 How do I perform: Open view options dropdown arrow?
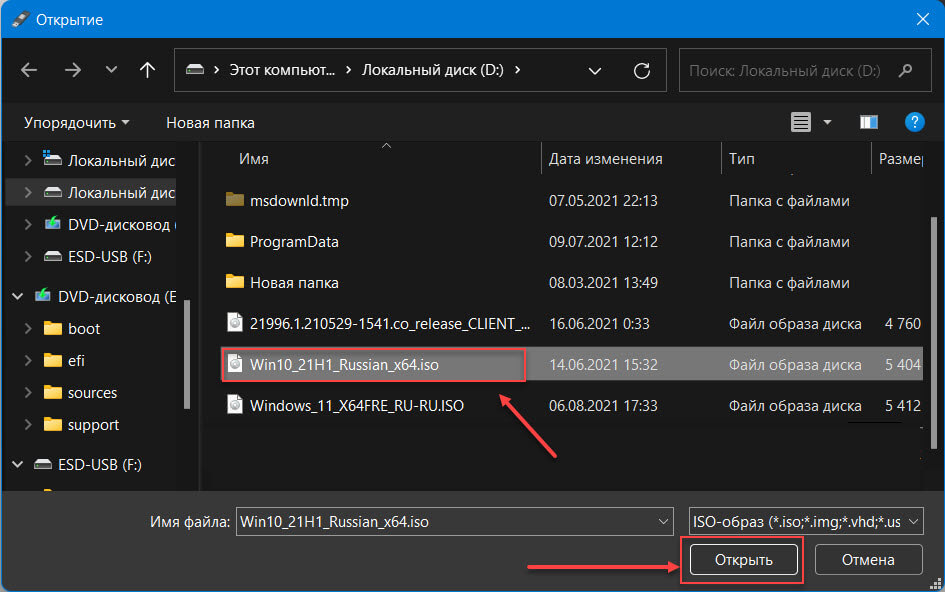(827, 122)
